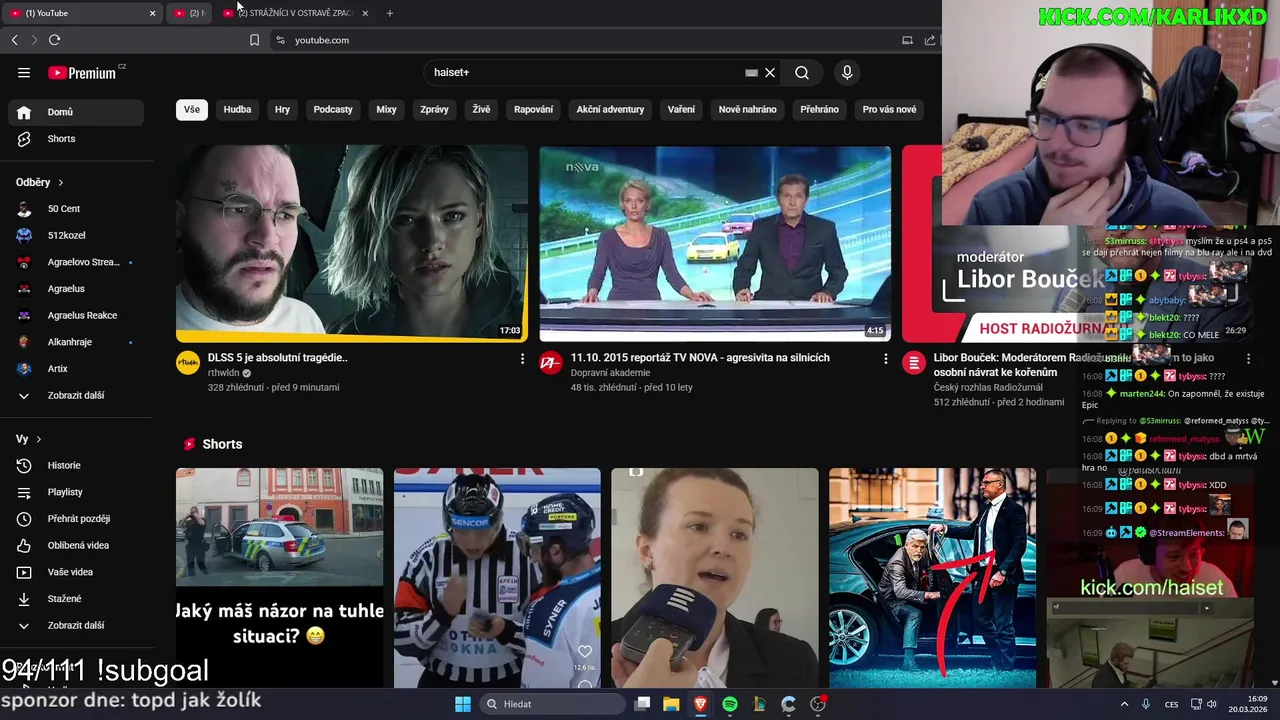Open Historie in sidebar

(x=76, y=465)
